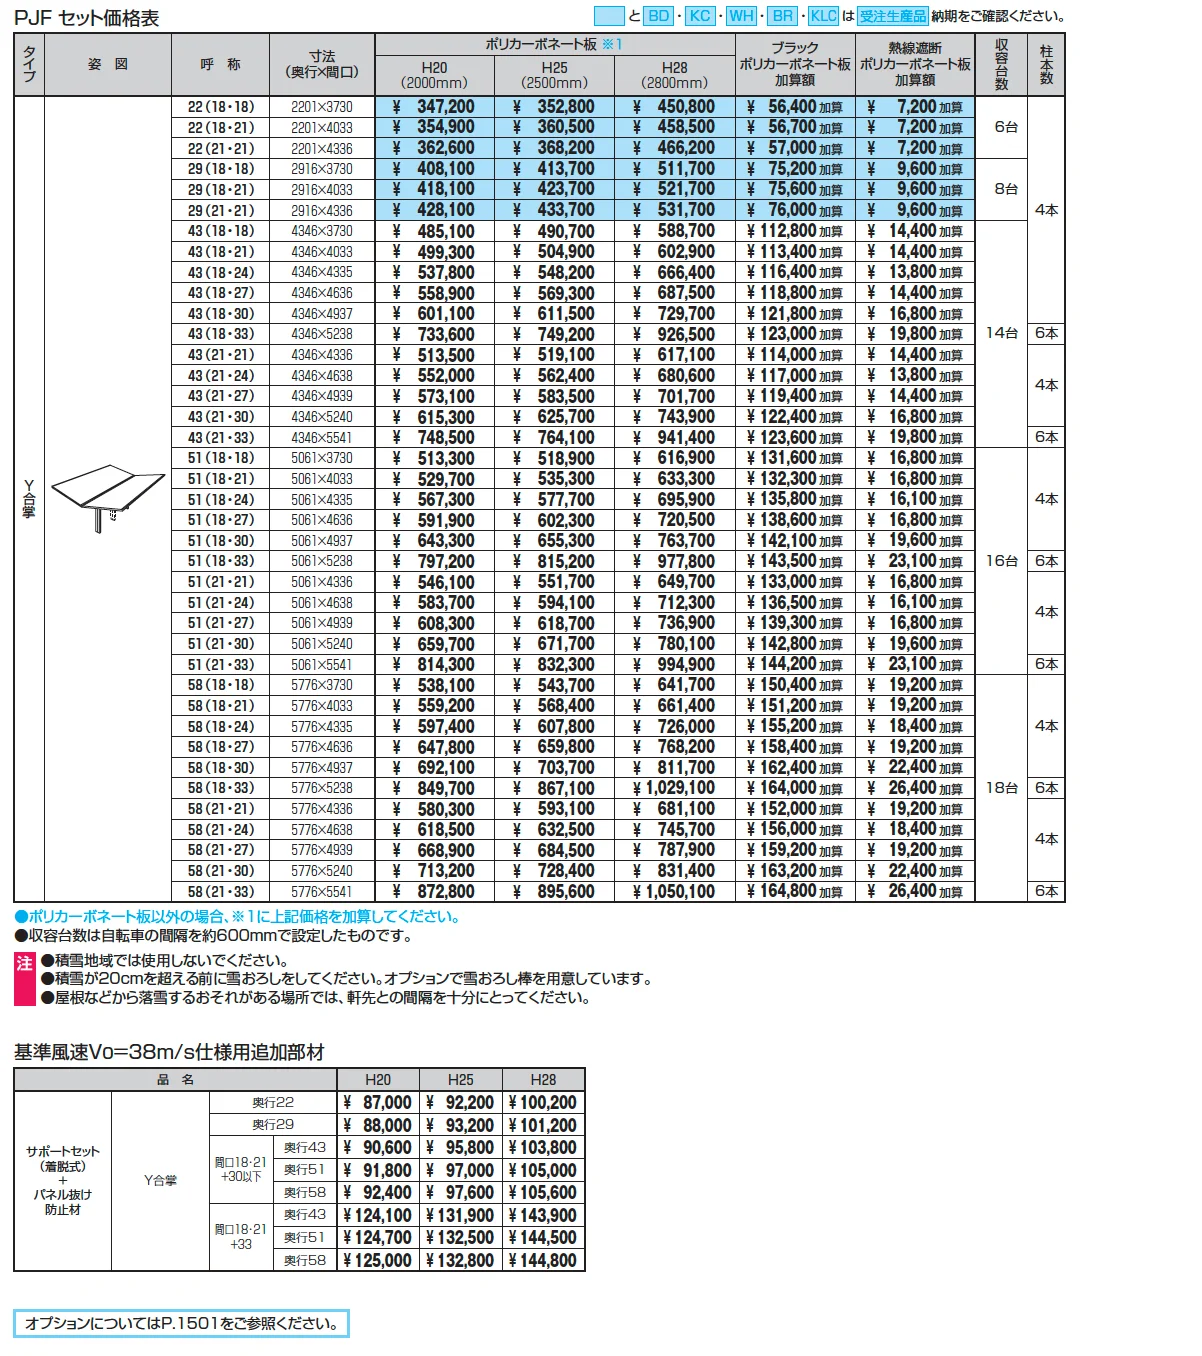Screen dimensions: 1202x1356
Task: Click the BR color code badge
Action: [783, 16]
